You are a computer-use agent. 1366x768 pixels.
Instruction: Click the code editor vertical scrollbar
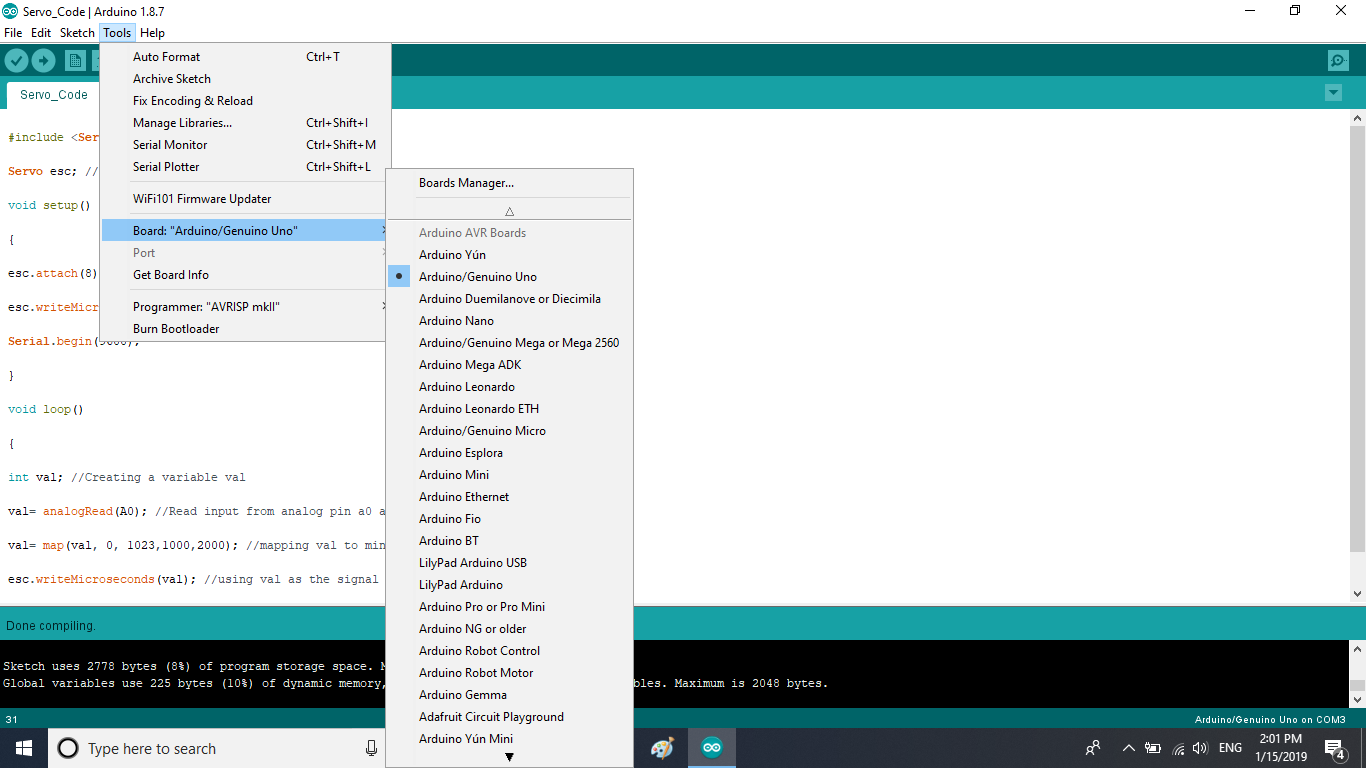(1357, 340)
